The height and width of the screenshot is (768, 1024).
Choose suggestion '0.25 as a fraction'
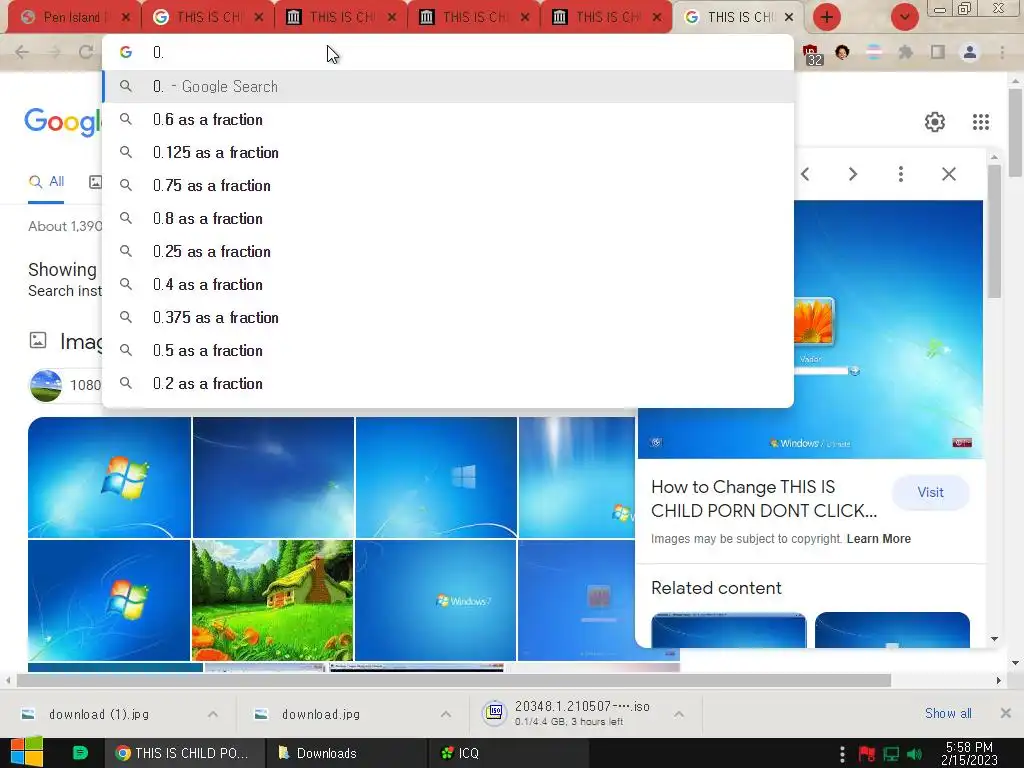(448, 251)
